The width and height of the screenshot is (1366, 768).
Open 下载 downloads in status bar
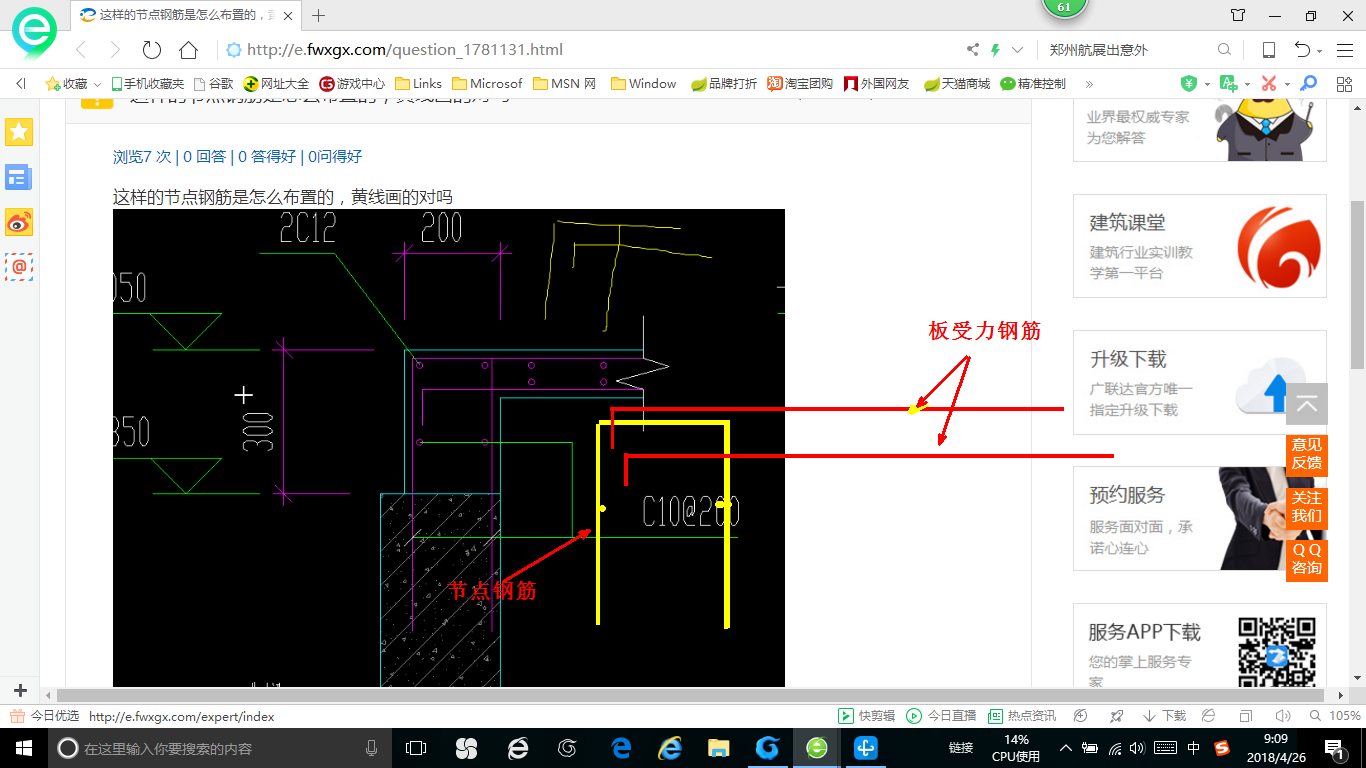click(x=1164, y=716)
